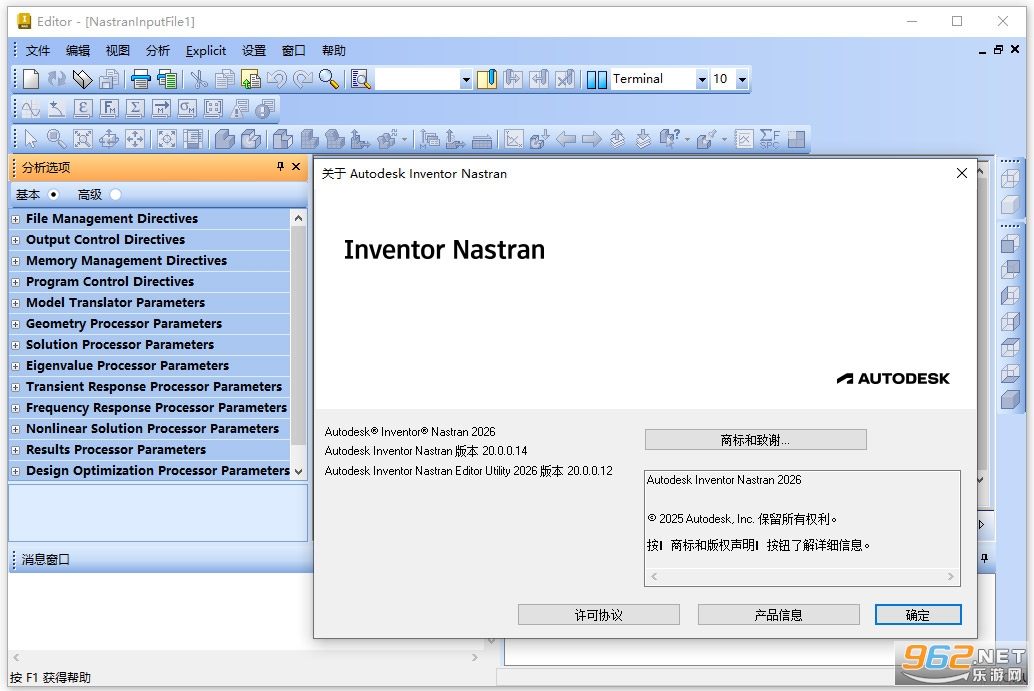Click 确定 to close the about dialog

click(918, 615)
